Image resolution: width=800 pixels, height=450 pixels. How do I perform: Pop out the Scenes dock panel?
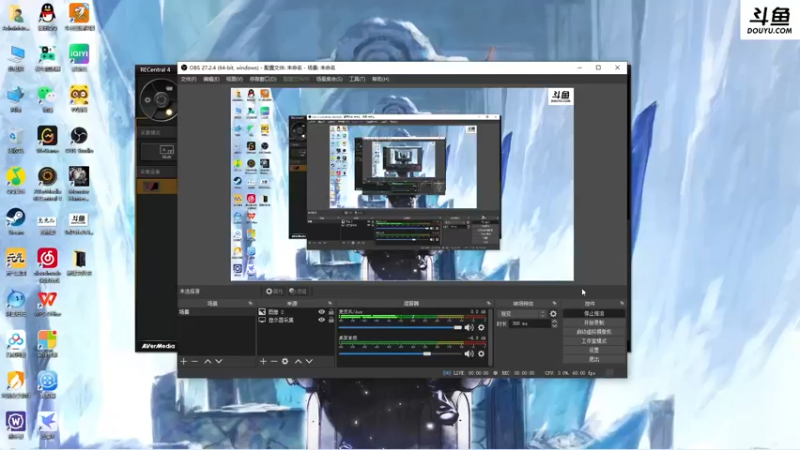click(x=250, y=304)
